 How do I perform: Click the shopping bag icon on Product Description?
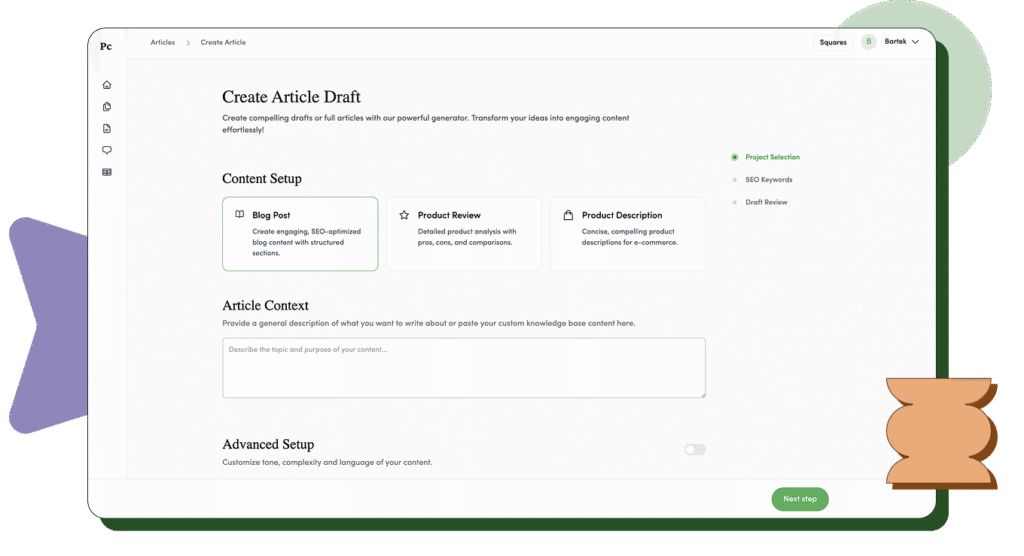point(568,215)
